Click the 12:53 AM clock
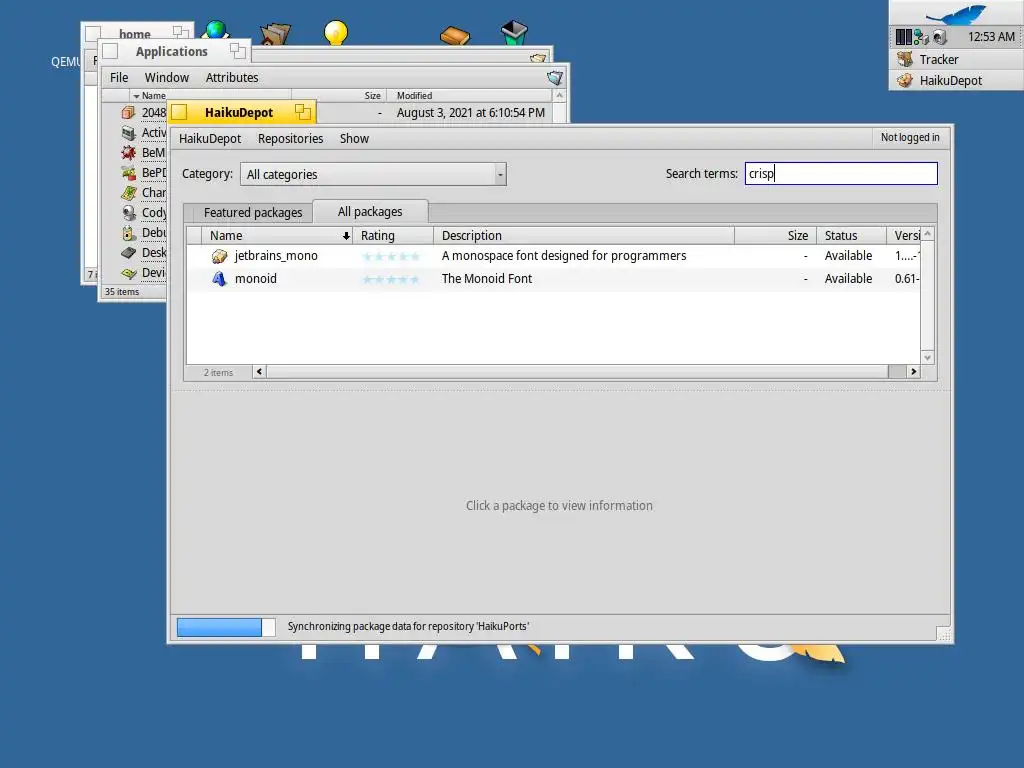 [x=991, y=37]
